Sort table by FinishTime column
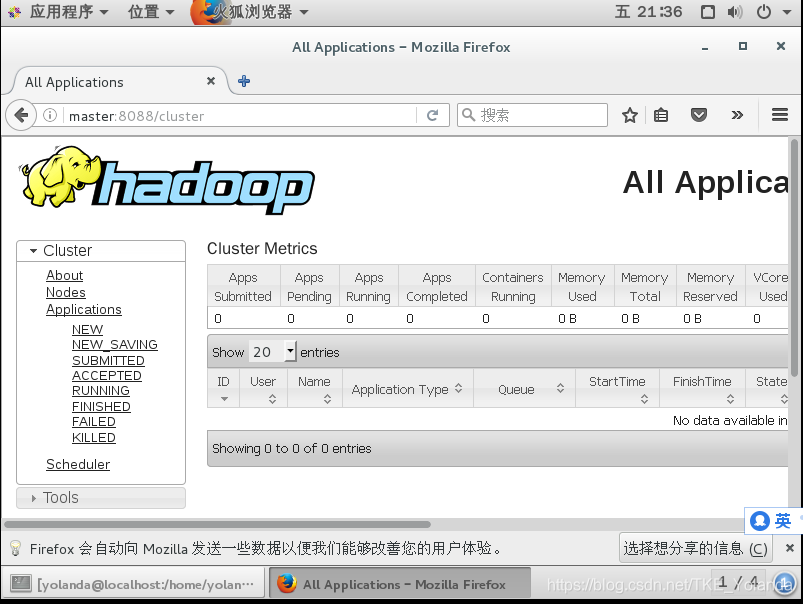 (x=730, y=399)
